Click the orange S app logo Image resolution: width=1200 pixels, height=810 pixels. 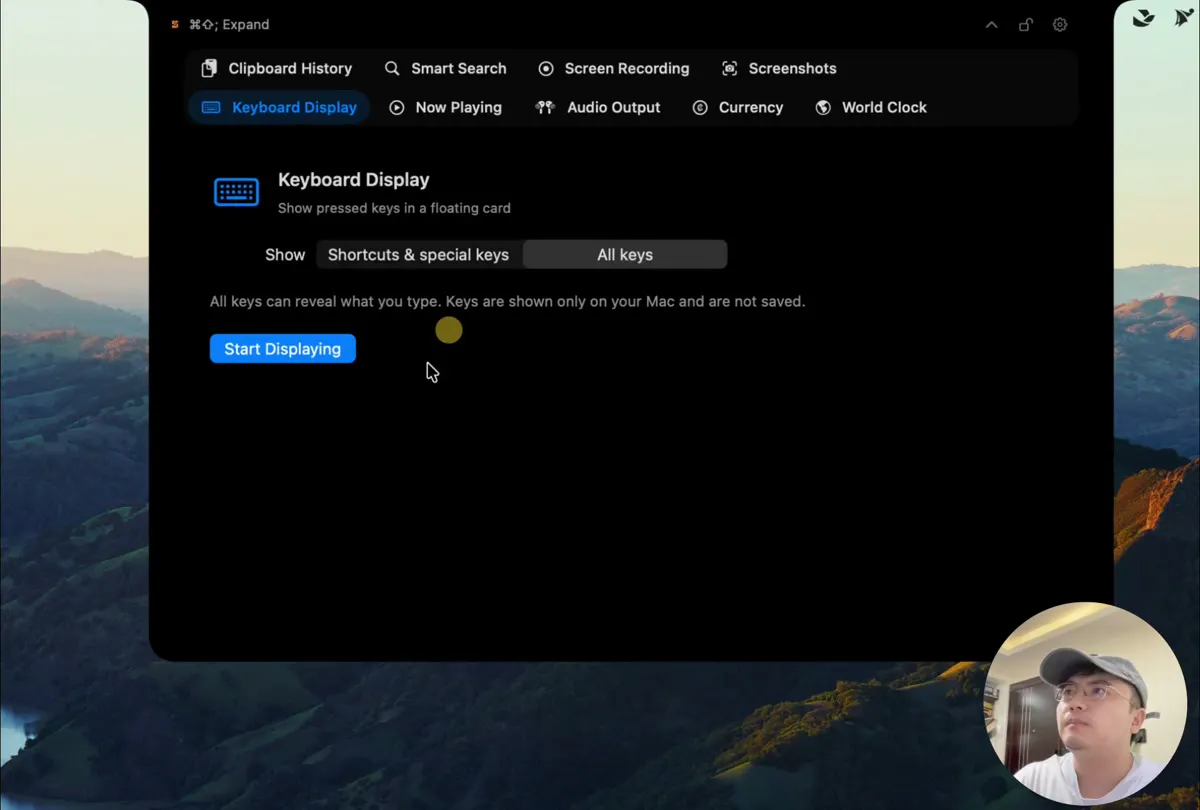coord(175,25)
